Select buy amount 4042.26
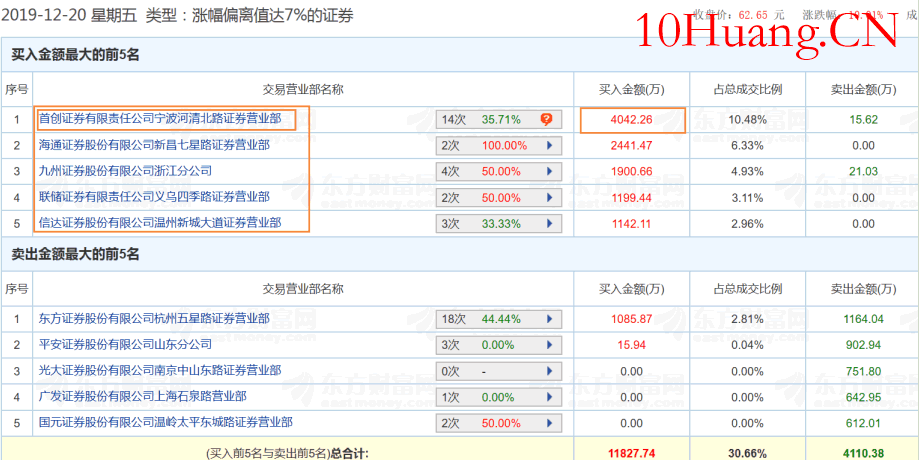Image resolution: width=919 pixels, height=460 pixels. coord(632,120)
